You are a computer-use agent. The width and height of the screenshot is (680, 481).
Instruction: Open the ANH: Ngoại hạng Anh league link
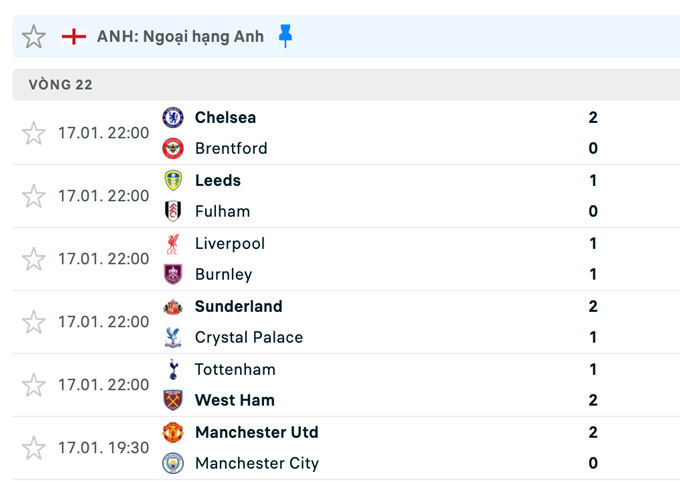pyautogui.click(x=180, y=36)
